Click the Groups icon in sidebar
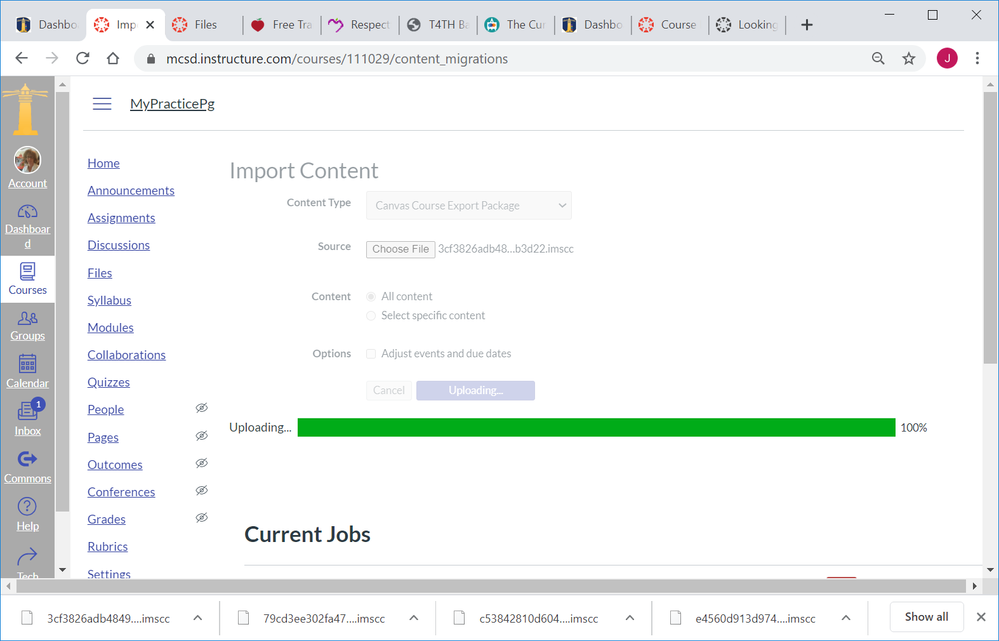 click(x=27, y=318)
